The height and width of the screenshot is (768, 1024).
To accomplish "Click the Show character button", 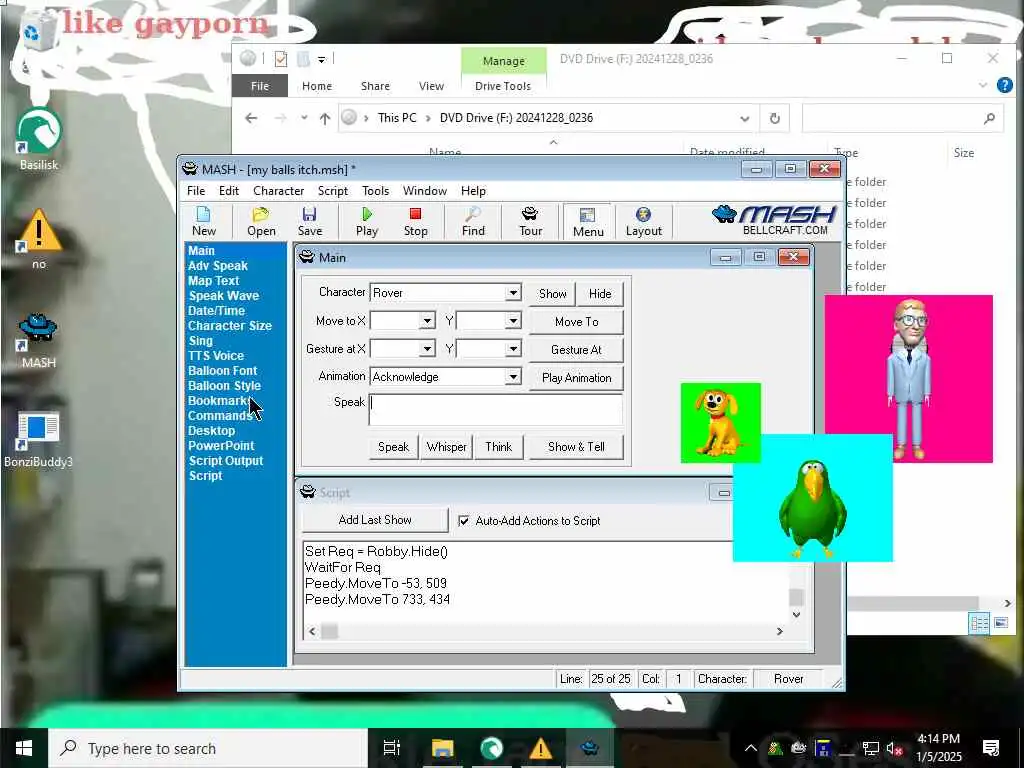I will pos(552,294).
